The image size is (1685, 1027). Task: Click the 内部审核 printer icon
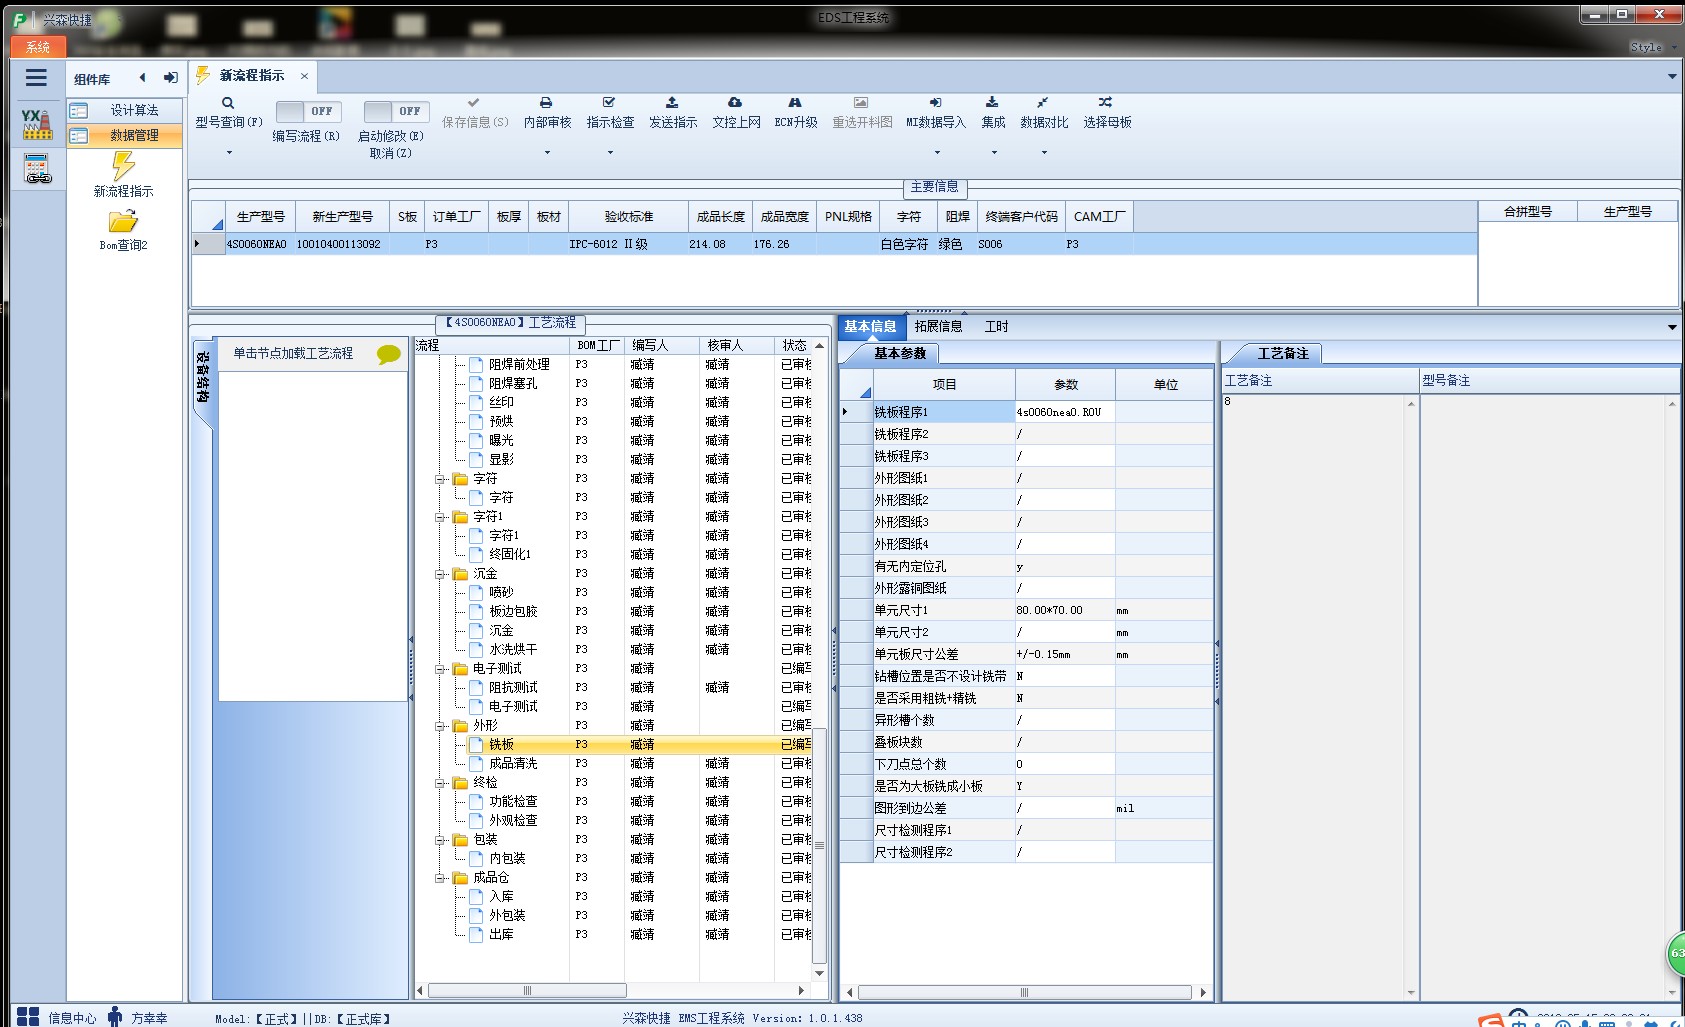(x=546, y=102)
